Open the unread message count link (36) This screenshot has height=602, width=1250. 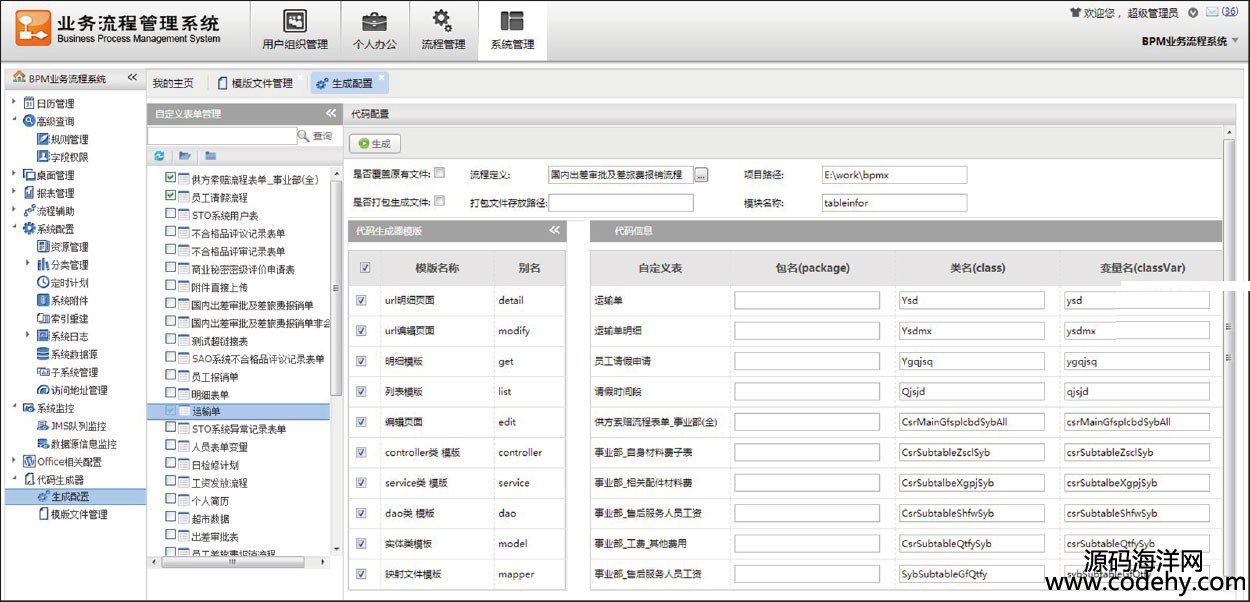click(1230, 13)
